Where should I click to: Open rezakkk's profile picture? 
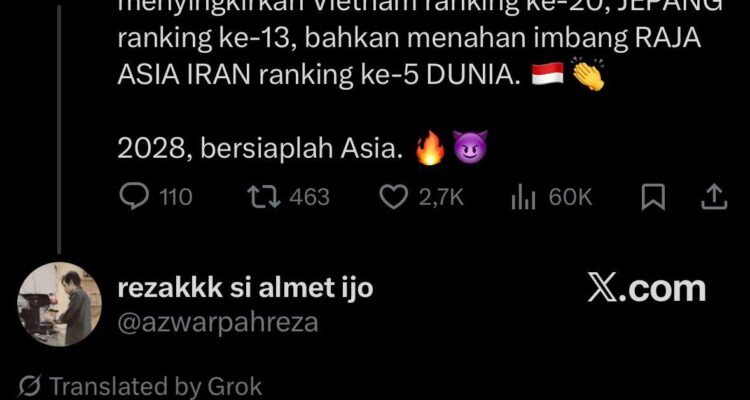click(59, 304)
